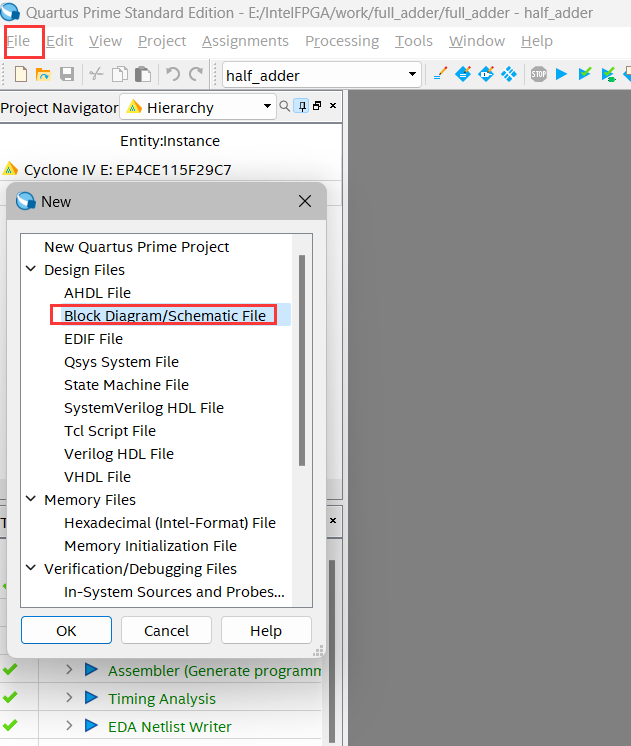Select Cyclone IV E: EP4CE115F29C7 device row
This screenshot has height=746, width=631.
click(128, 170)
